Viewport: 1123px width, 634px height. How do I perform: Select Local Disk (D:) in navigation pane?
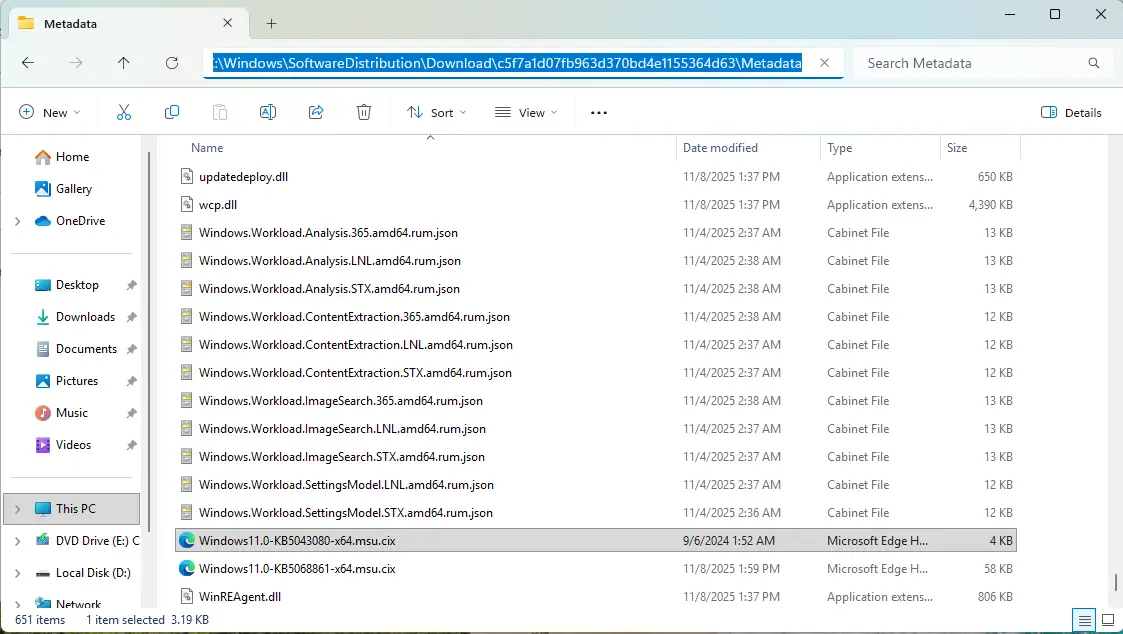click(83, 573)
